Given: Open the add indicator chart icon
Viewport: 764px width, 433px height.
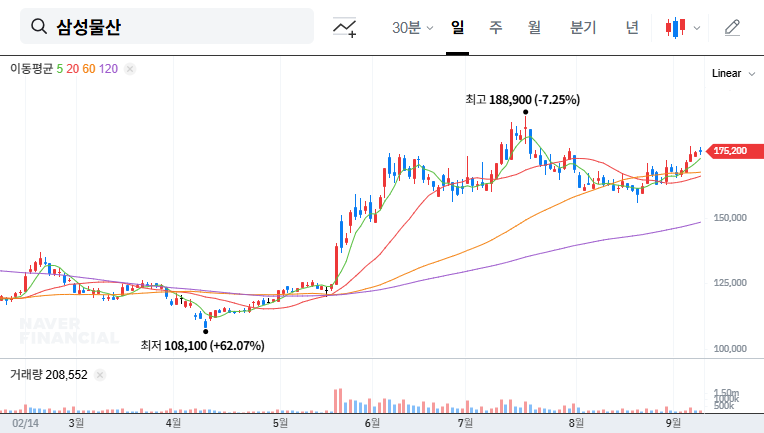Looking at the screenshot, I should point(344,27).
